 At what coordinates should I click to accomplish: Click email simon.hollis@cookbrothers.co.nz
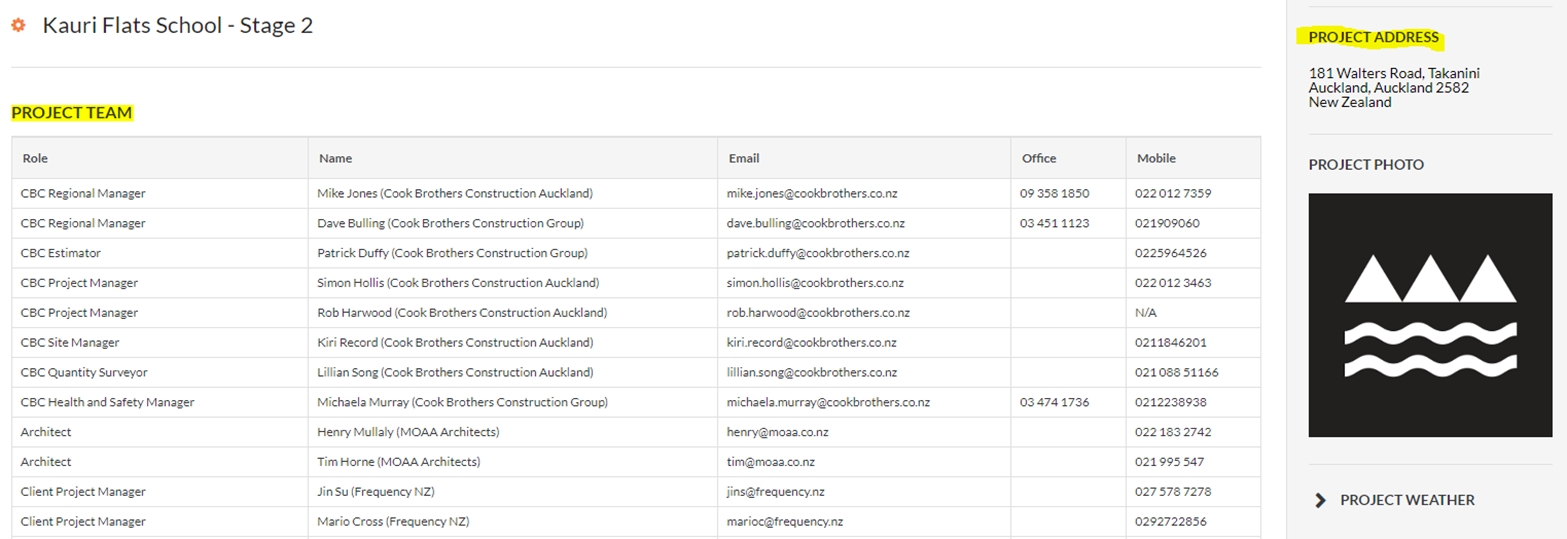point(814,283)
